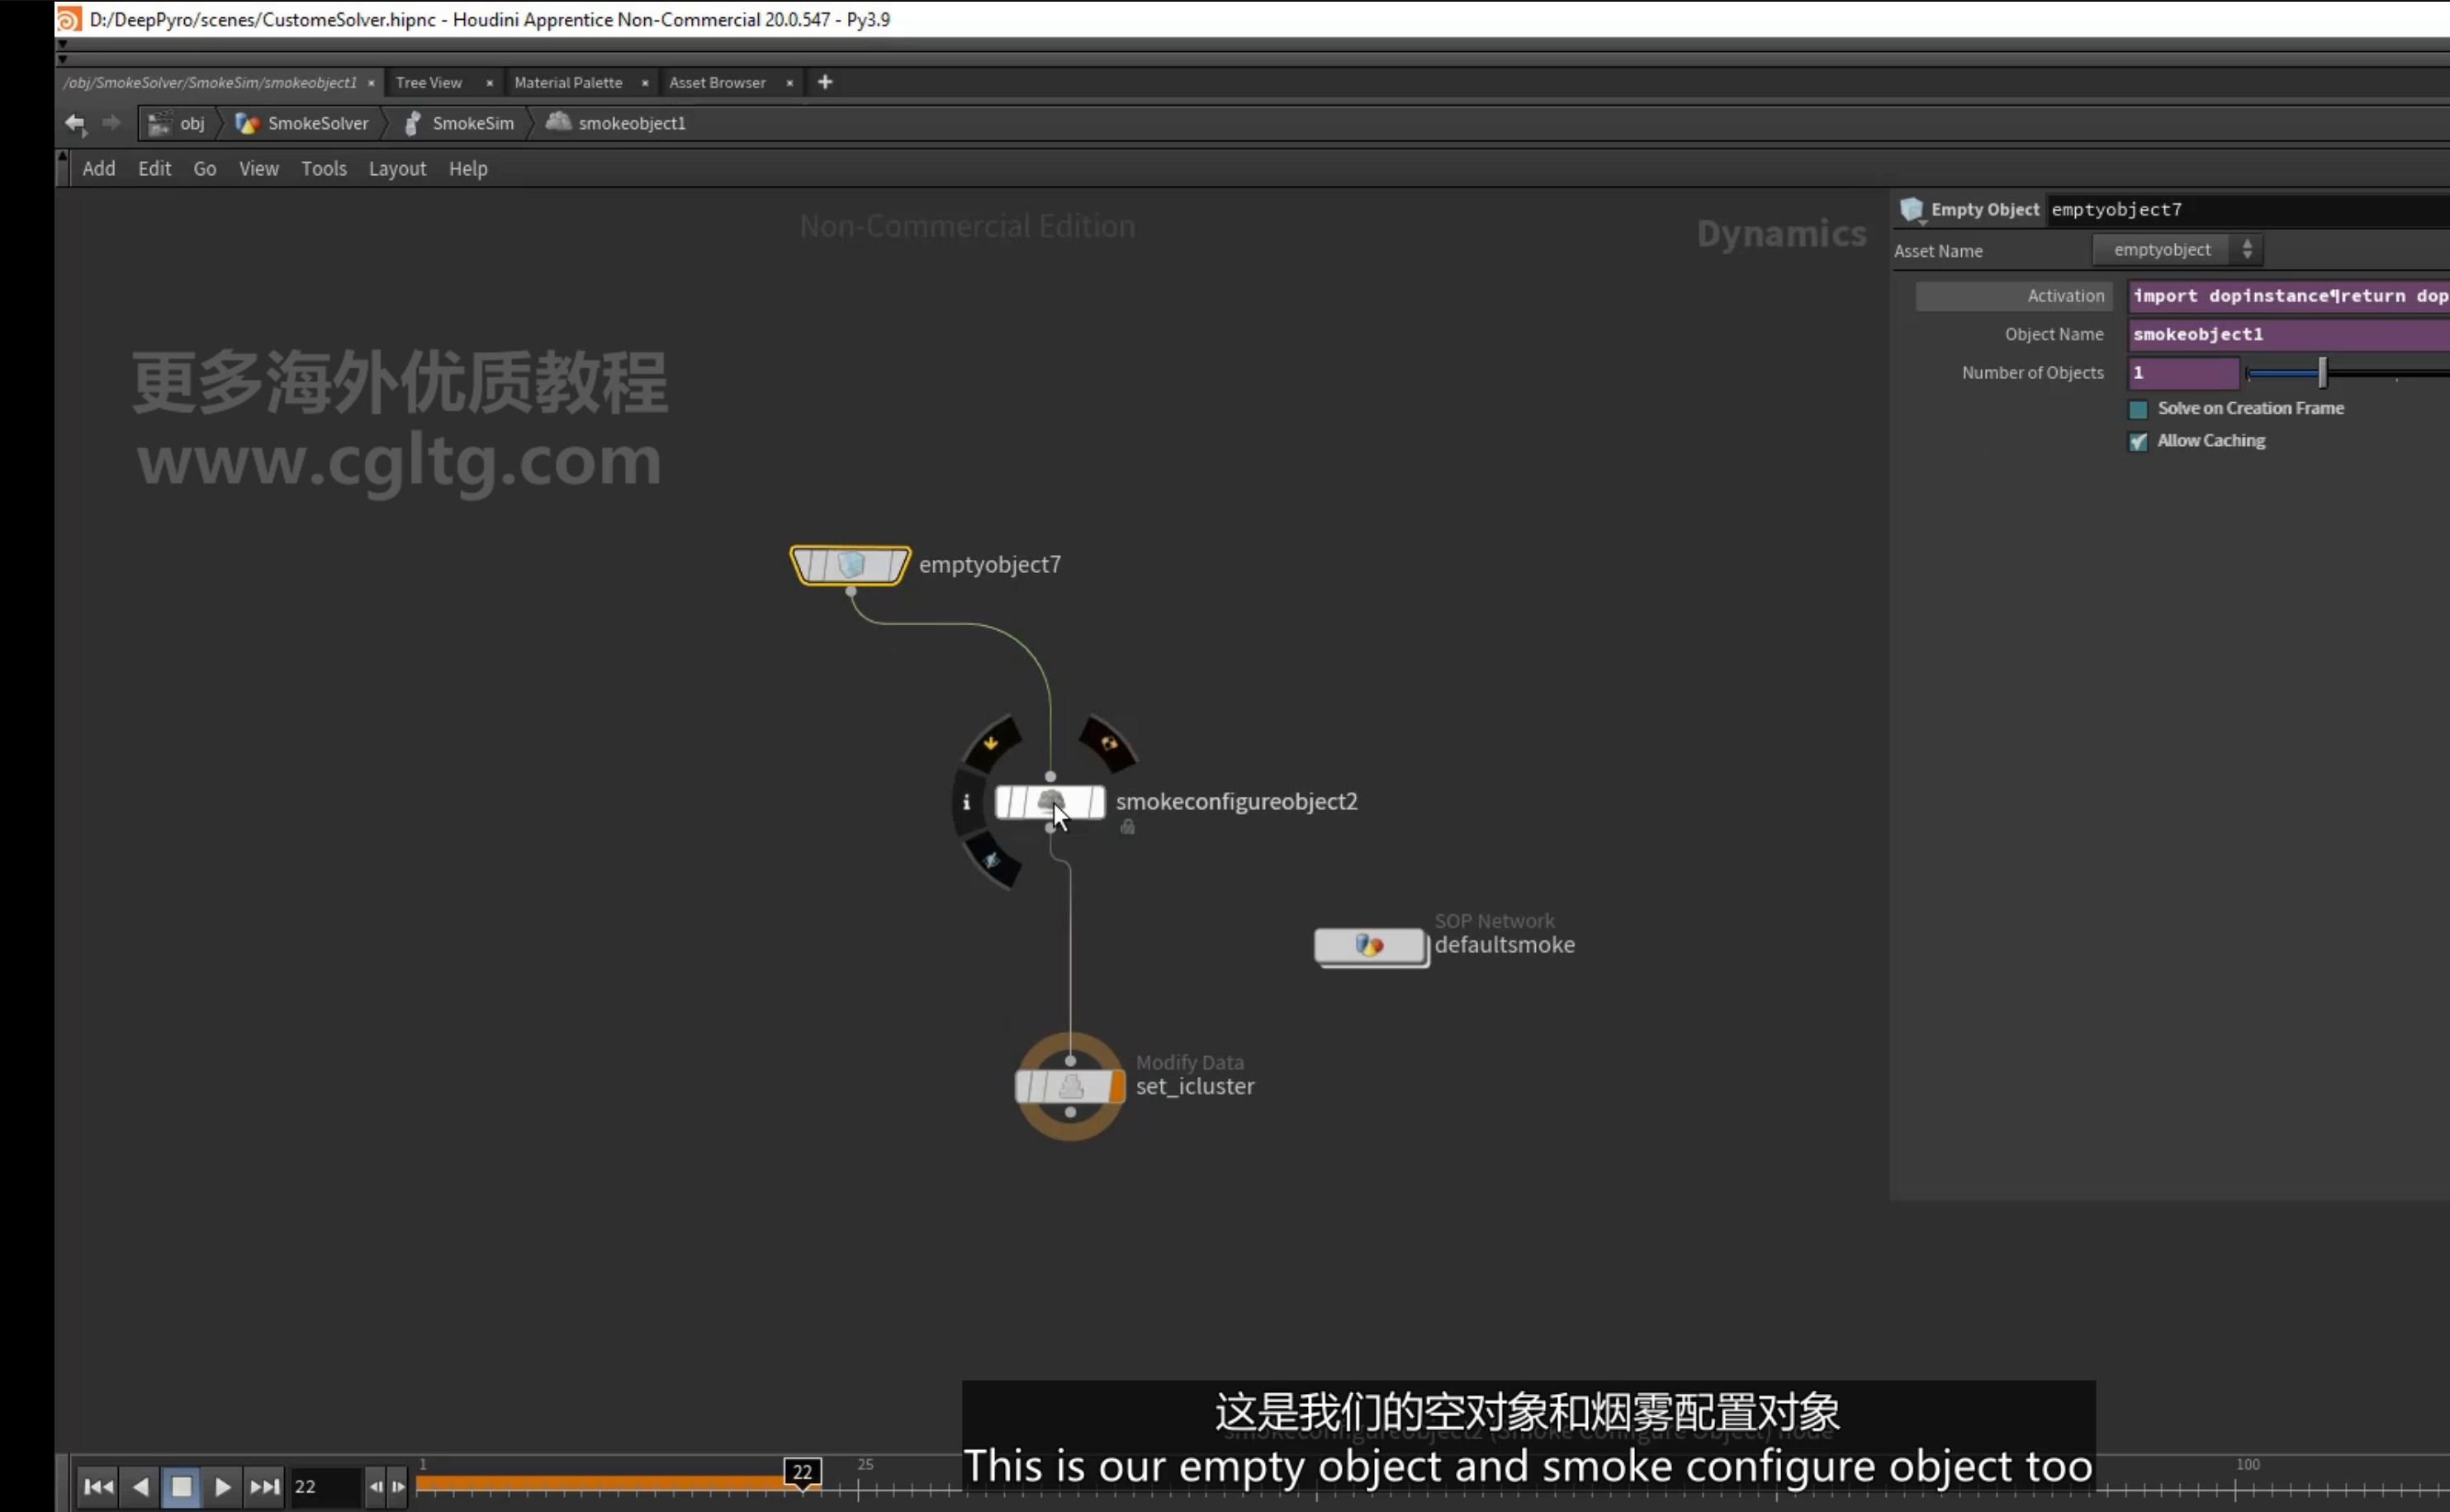Click the blue ring button below info
The height and width of the screenshot is (1512, 2450).
(x=991, y=860)
